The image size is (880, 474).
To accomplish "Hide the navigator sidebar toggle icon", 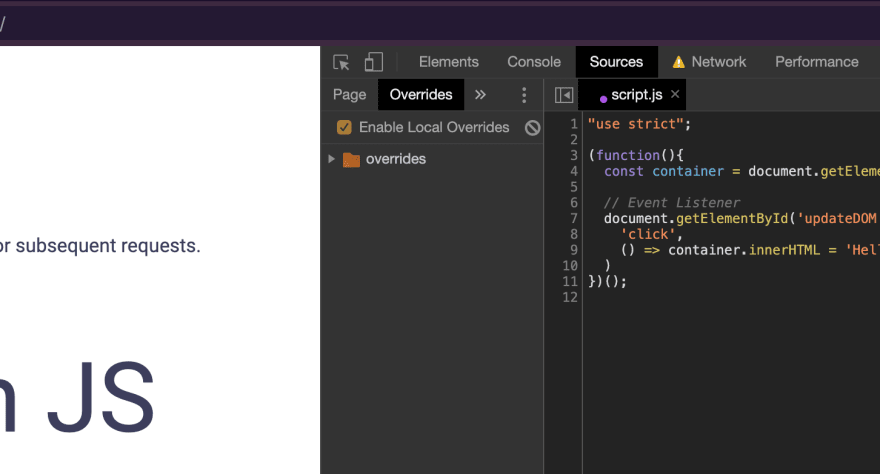I will point(563,95).
